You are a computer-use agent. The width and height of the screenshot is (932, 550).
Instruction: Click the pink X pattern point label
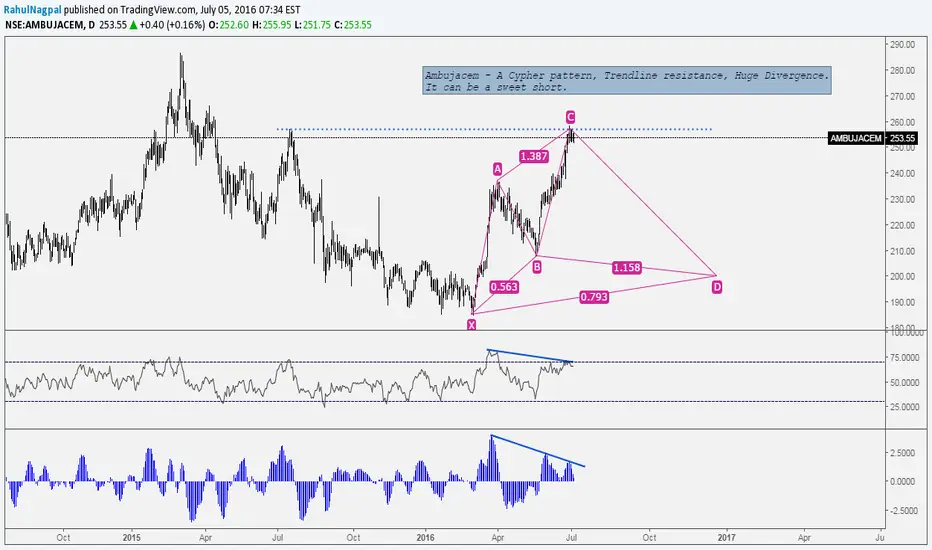(471, 325)
